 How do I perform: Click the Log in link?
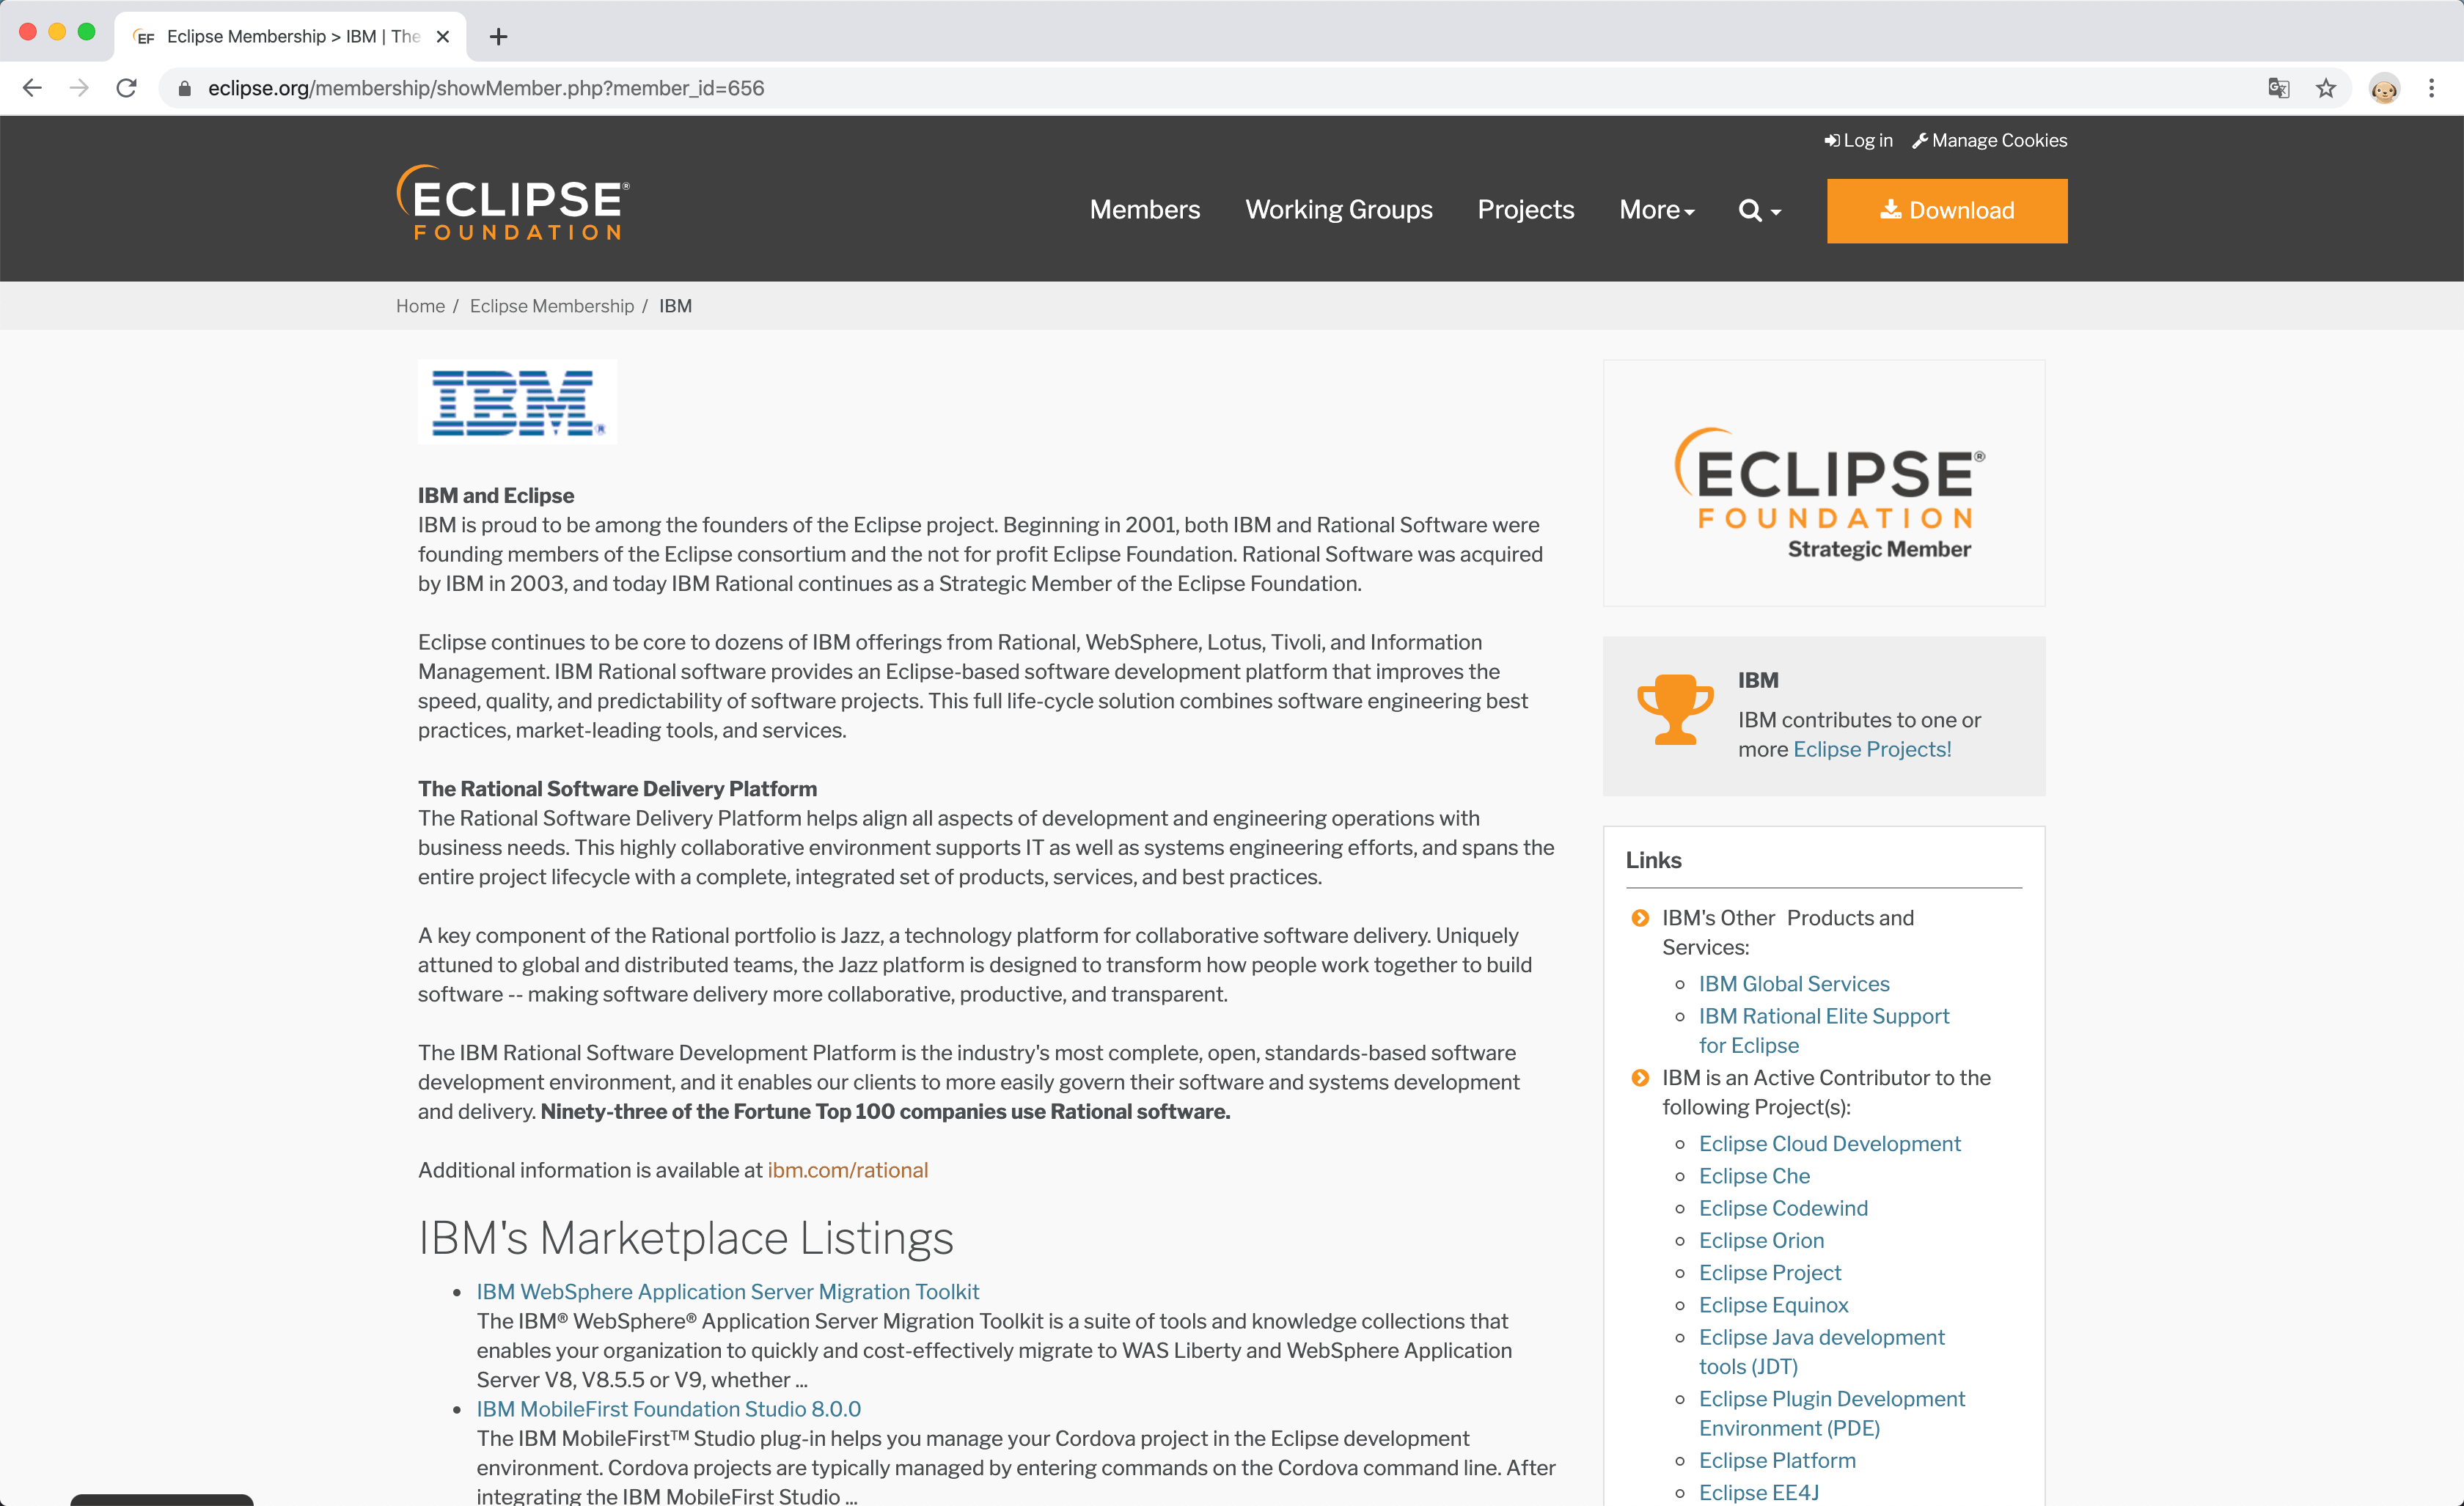tap(1858, 140)
